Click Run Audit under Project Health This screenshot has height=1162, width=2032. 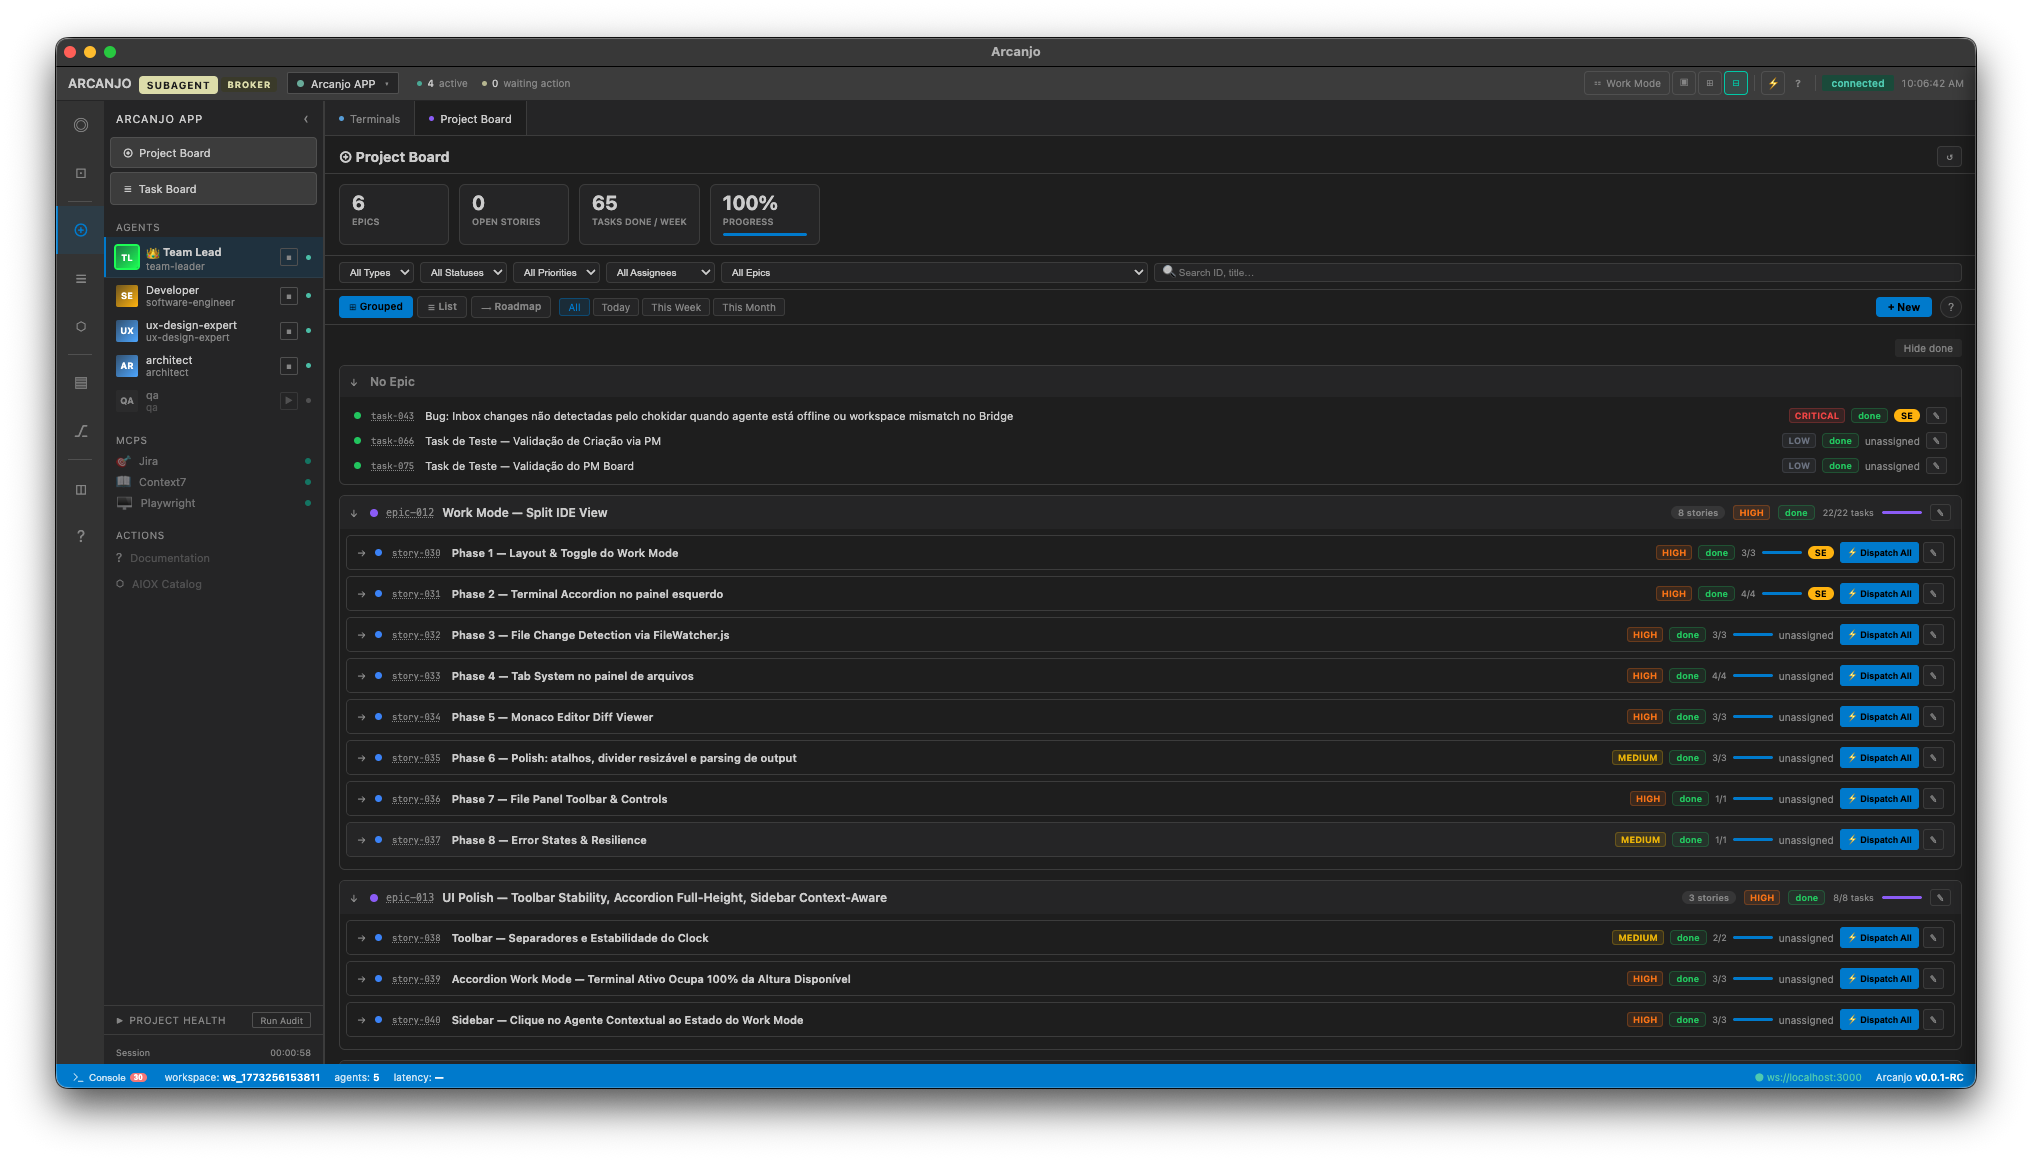[281, 1020]
